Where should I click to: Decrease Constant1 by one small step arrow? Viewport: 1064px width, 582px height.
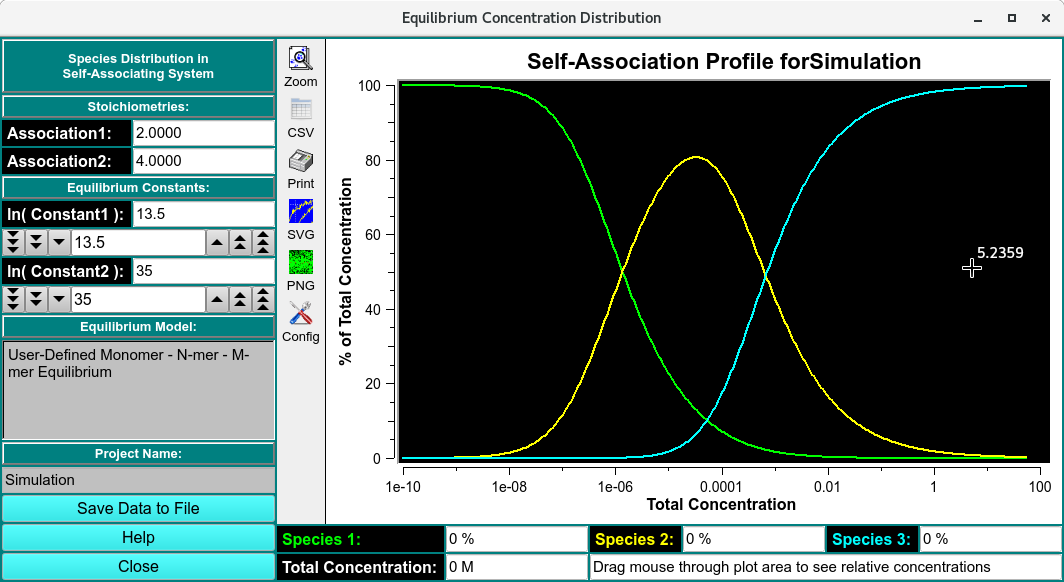pos(59,243)
